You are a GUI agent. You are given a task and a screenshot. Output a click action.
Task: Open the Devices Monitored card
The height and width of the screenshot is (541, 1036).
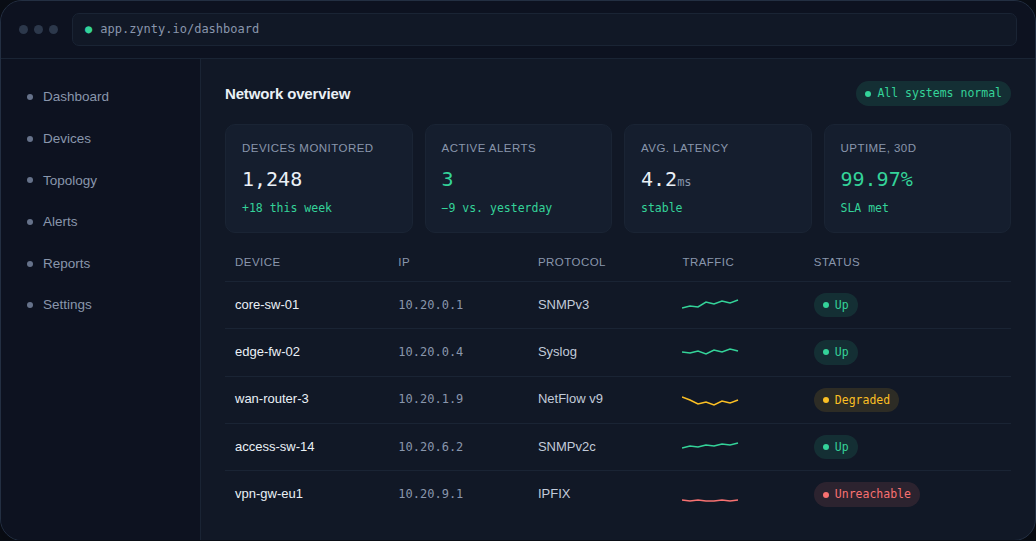(x=318, y=178)
